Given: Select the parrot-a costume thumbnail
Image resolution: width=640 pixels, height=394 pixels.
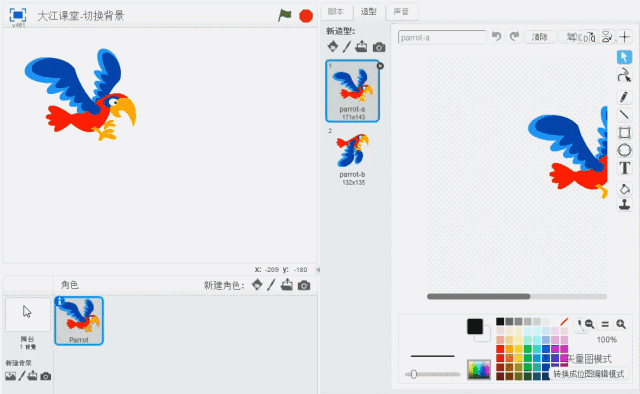Looking at the screenshot, I should 353,91.
